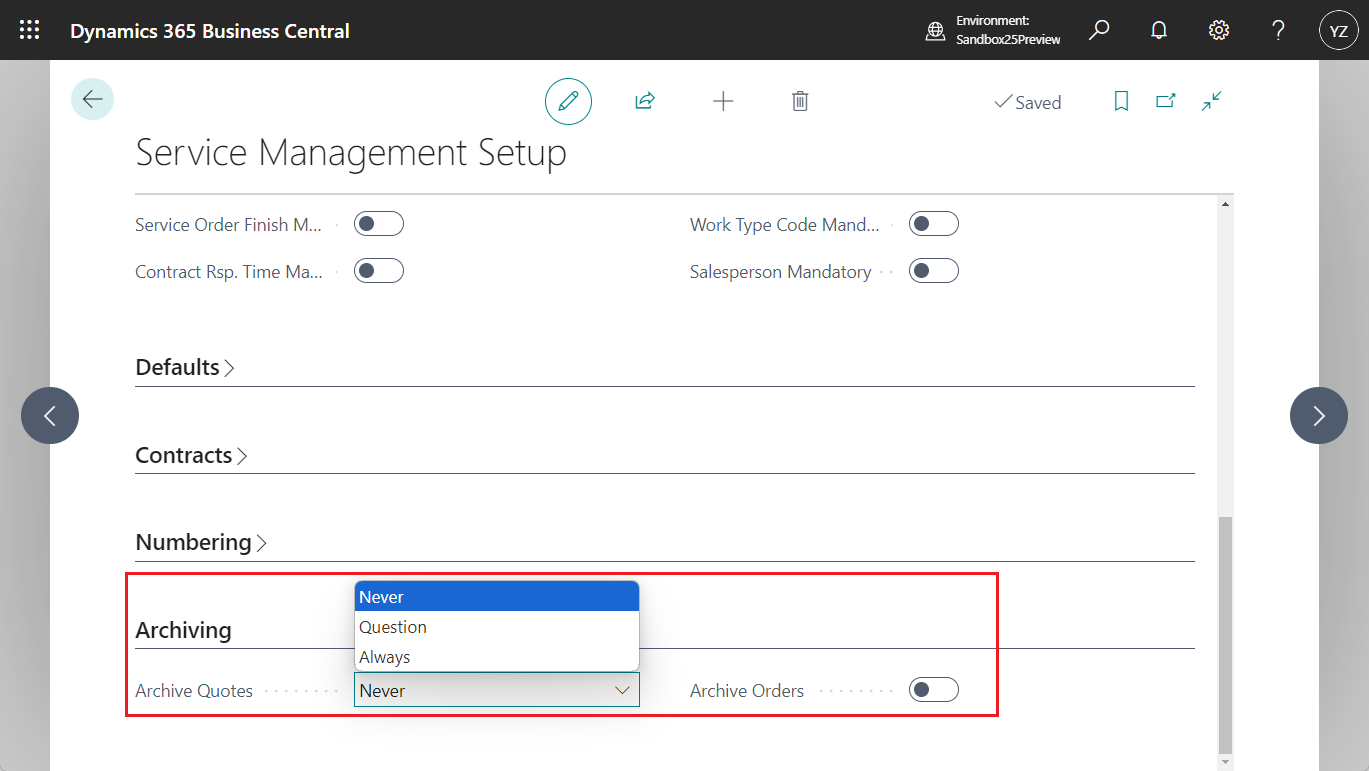
Task: Open the app launcher waffle menu
Action: pyautogui.click(x=29, y=29)
